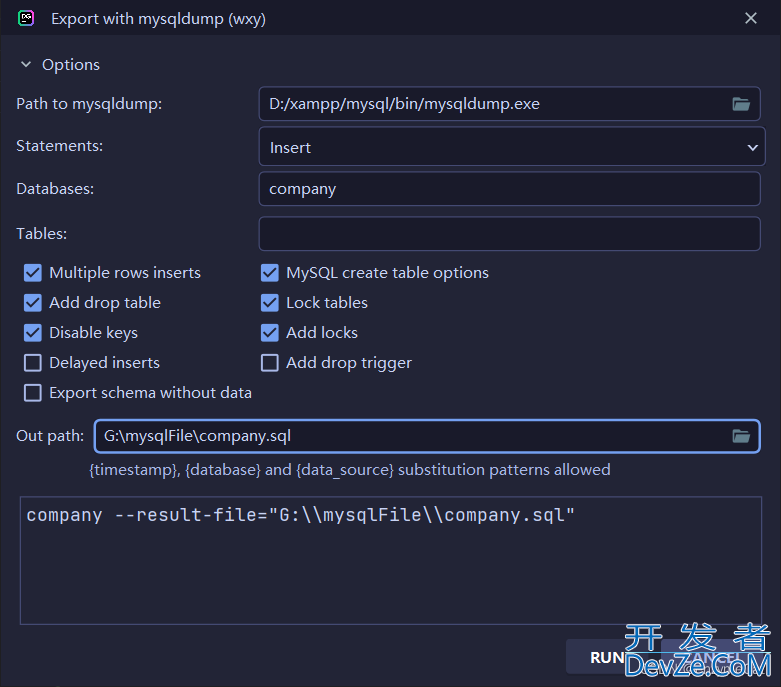The image size is (781, 687).
Task: Focus the Out path text field
Action: (x=410, y=436)
